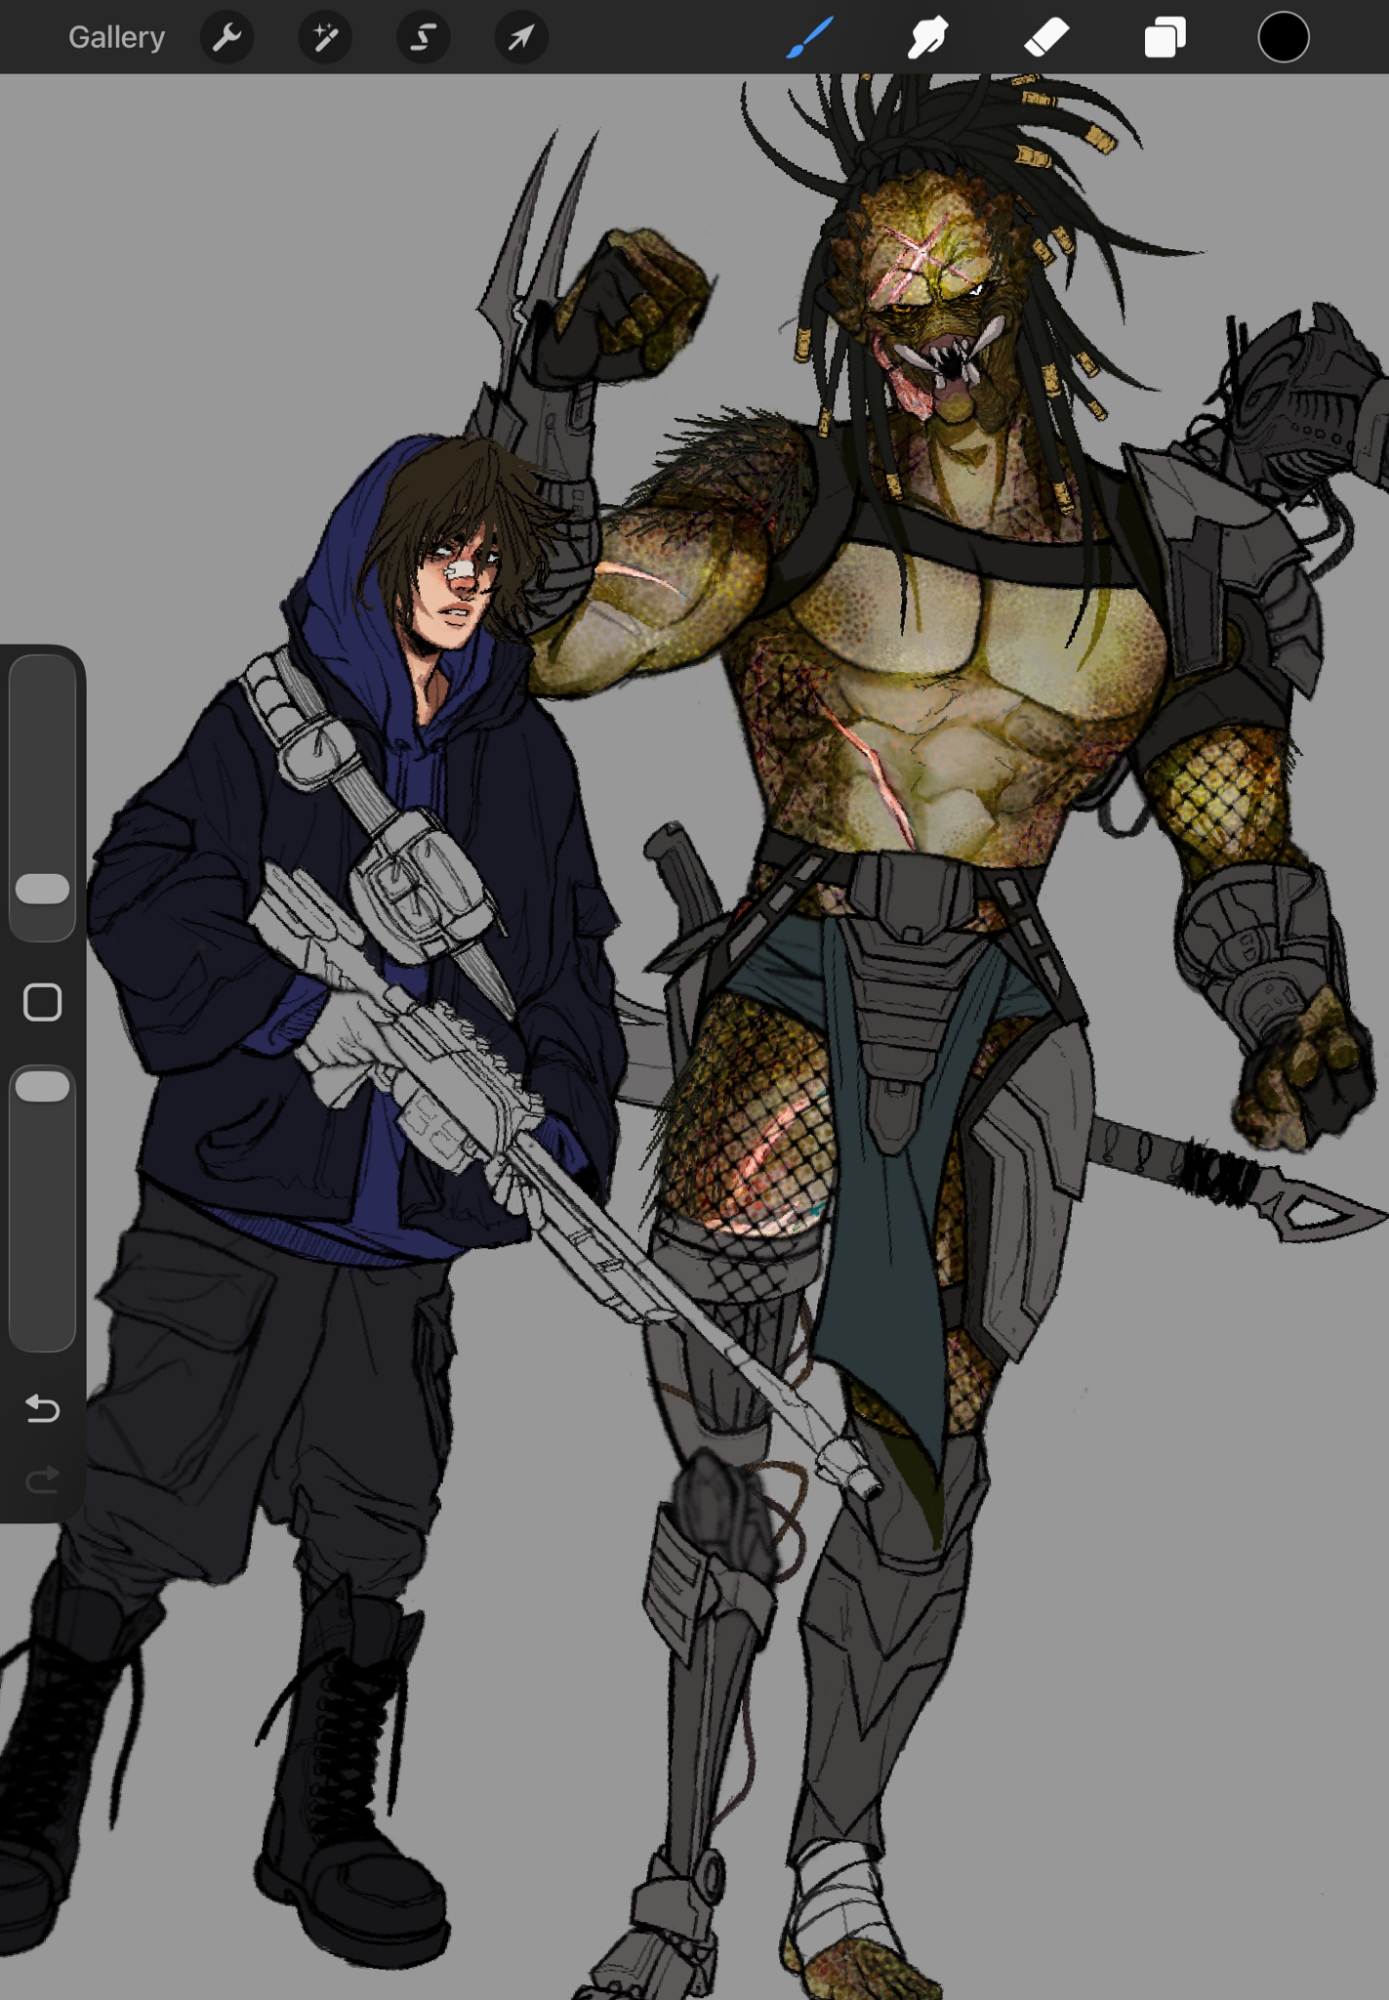Click the brush size slider handle

[42, 889]
